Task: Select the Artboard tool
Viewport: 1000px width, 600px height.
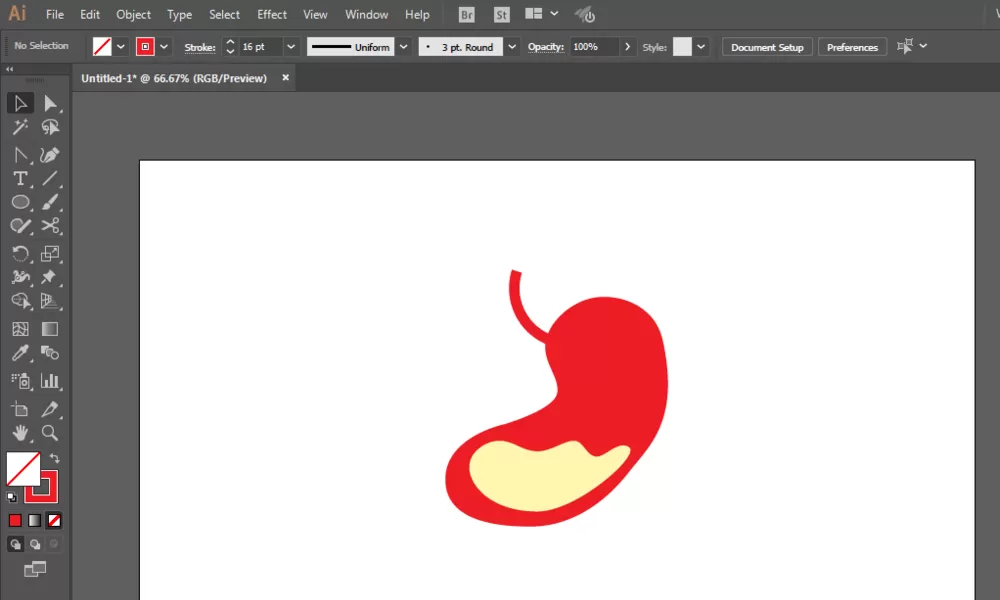Action: coord(20,409)
